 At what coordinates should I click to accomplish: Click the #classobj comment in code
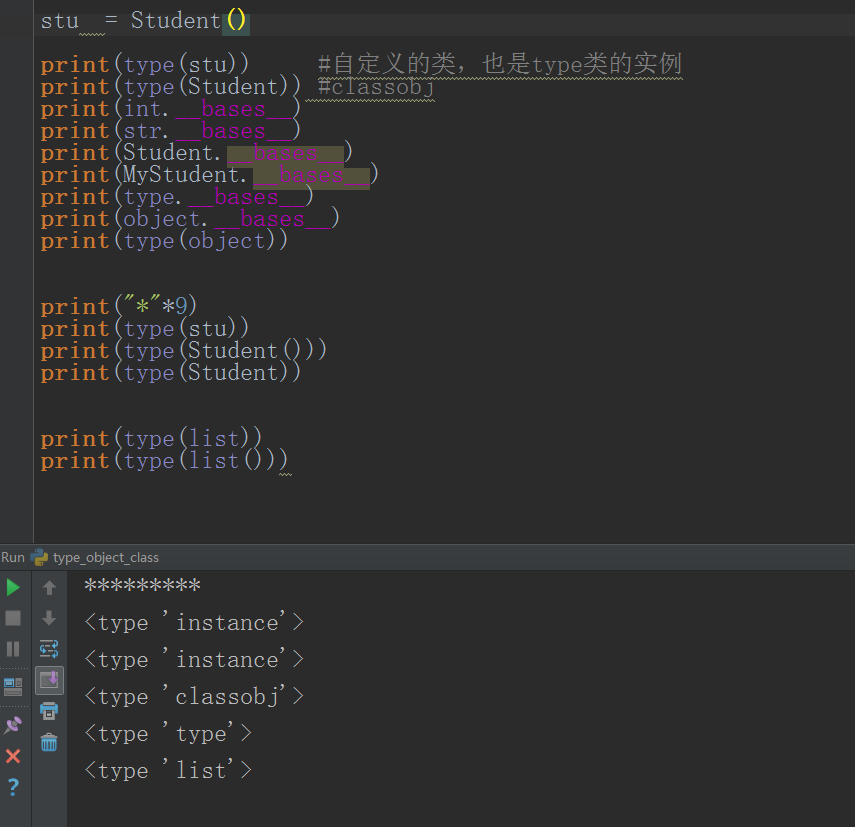pyautogui.click(x=376, y=87)
